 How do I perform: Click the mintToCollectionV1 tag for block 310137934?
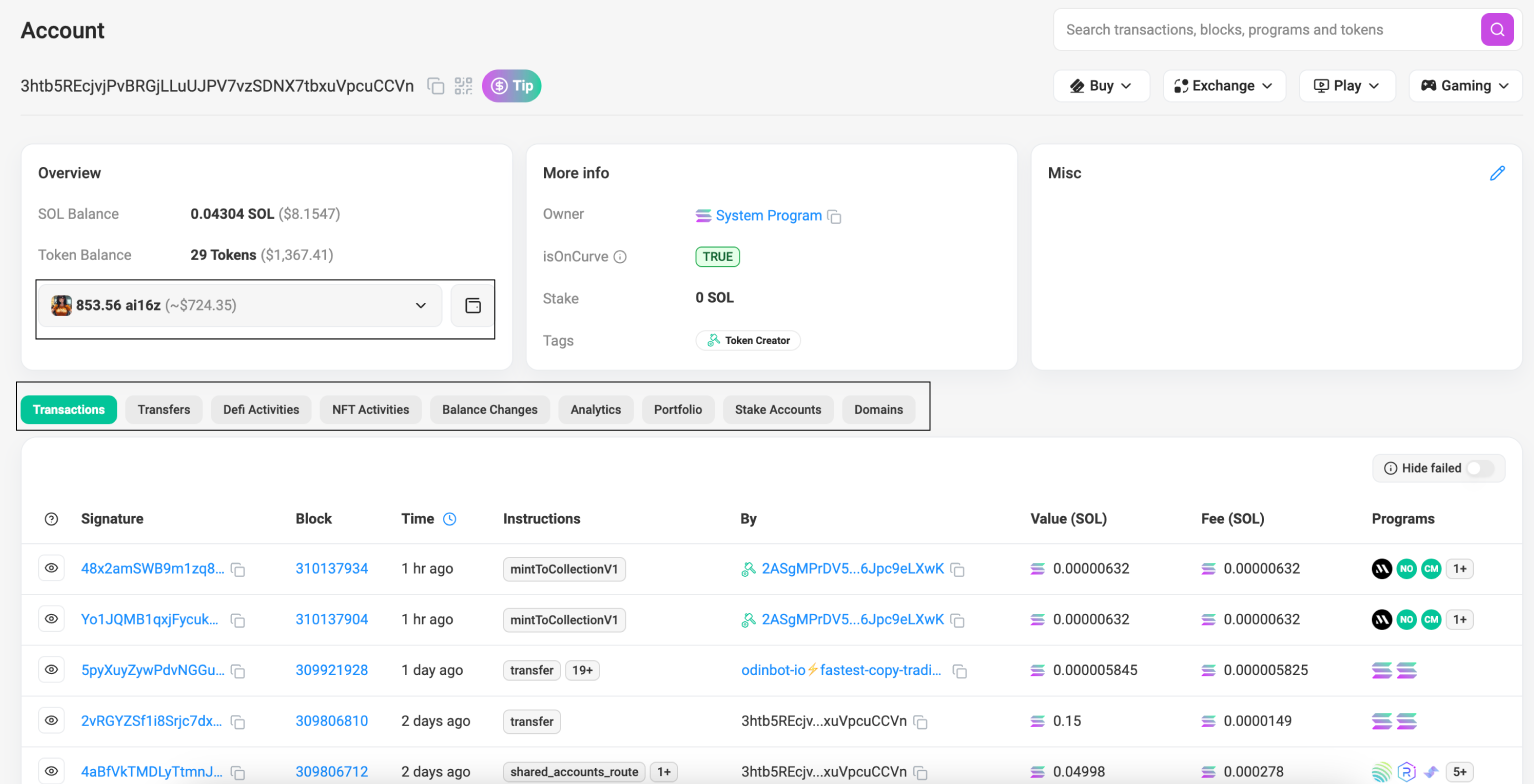pyautogui.click(x=564, y=569)
